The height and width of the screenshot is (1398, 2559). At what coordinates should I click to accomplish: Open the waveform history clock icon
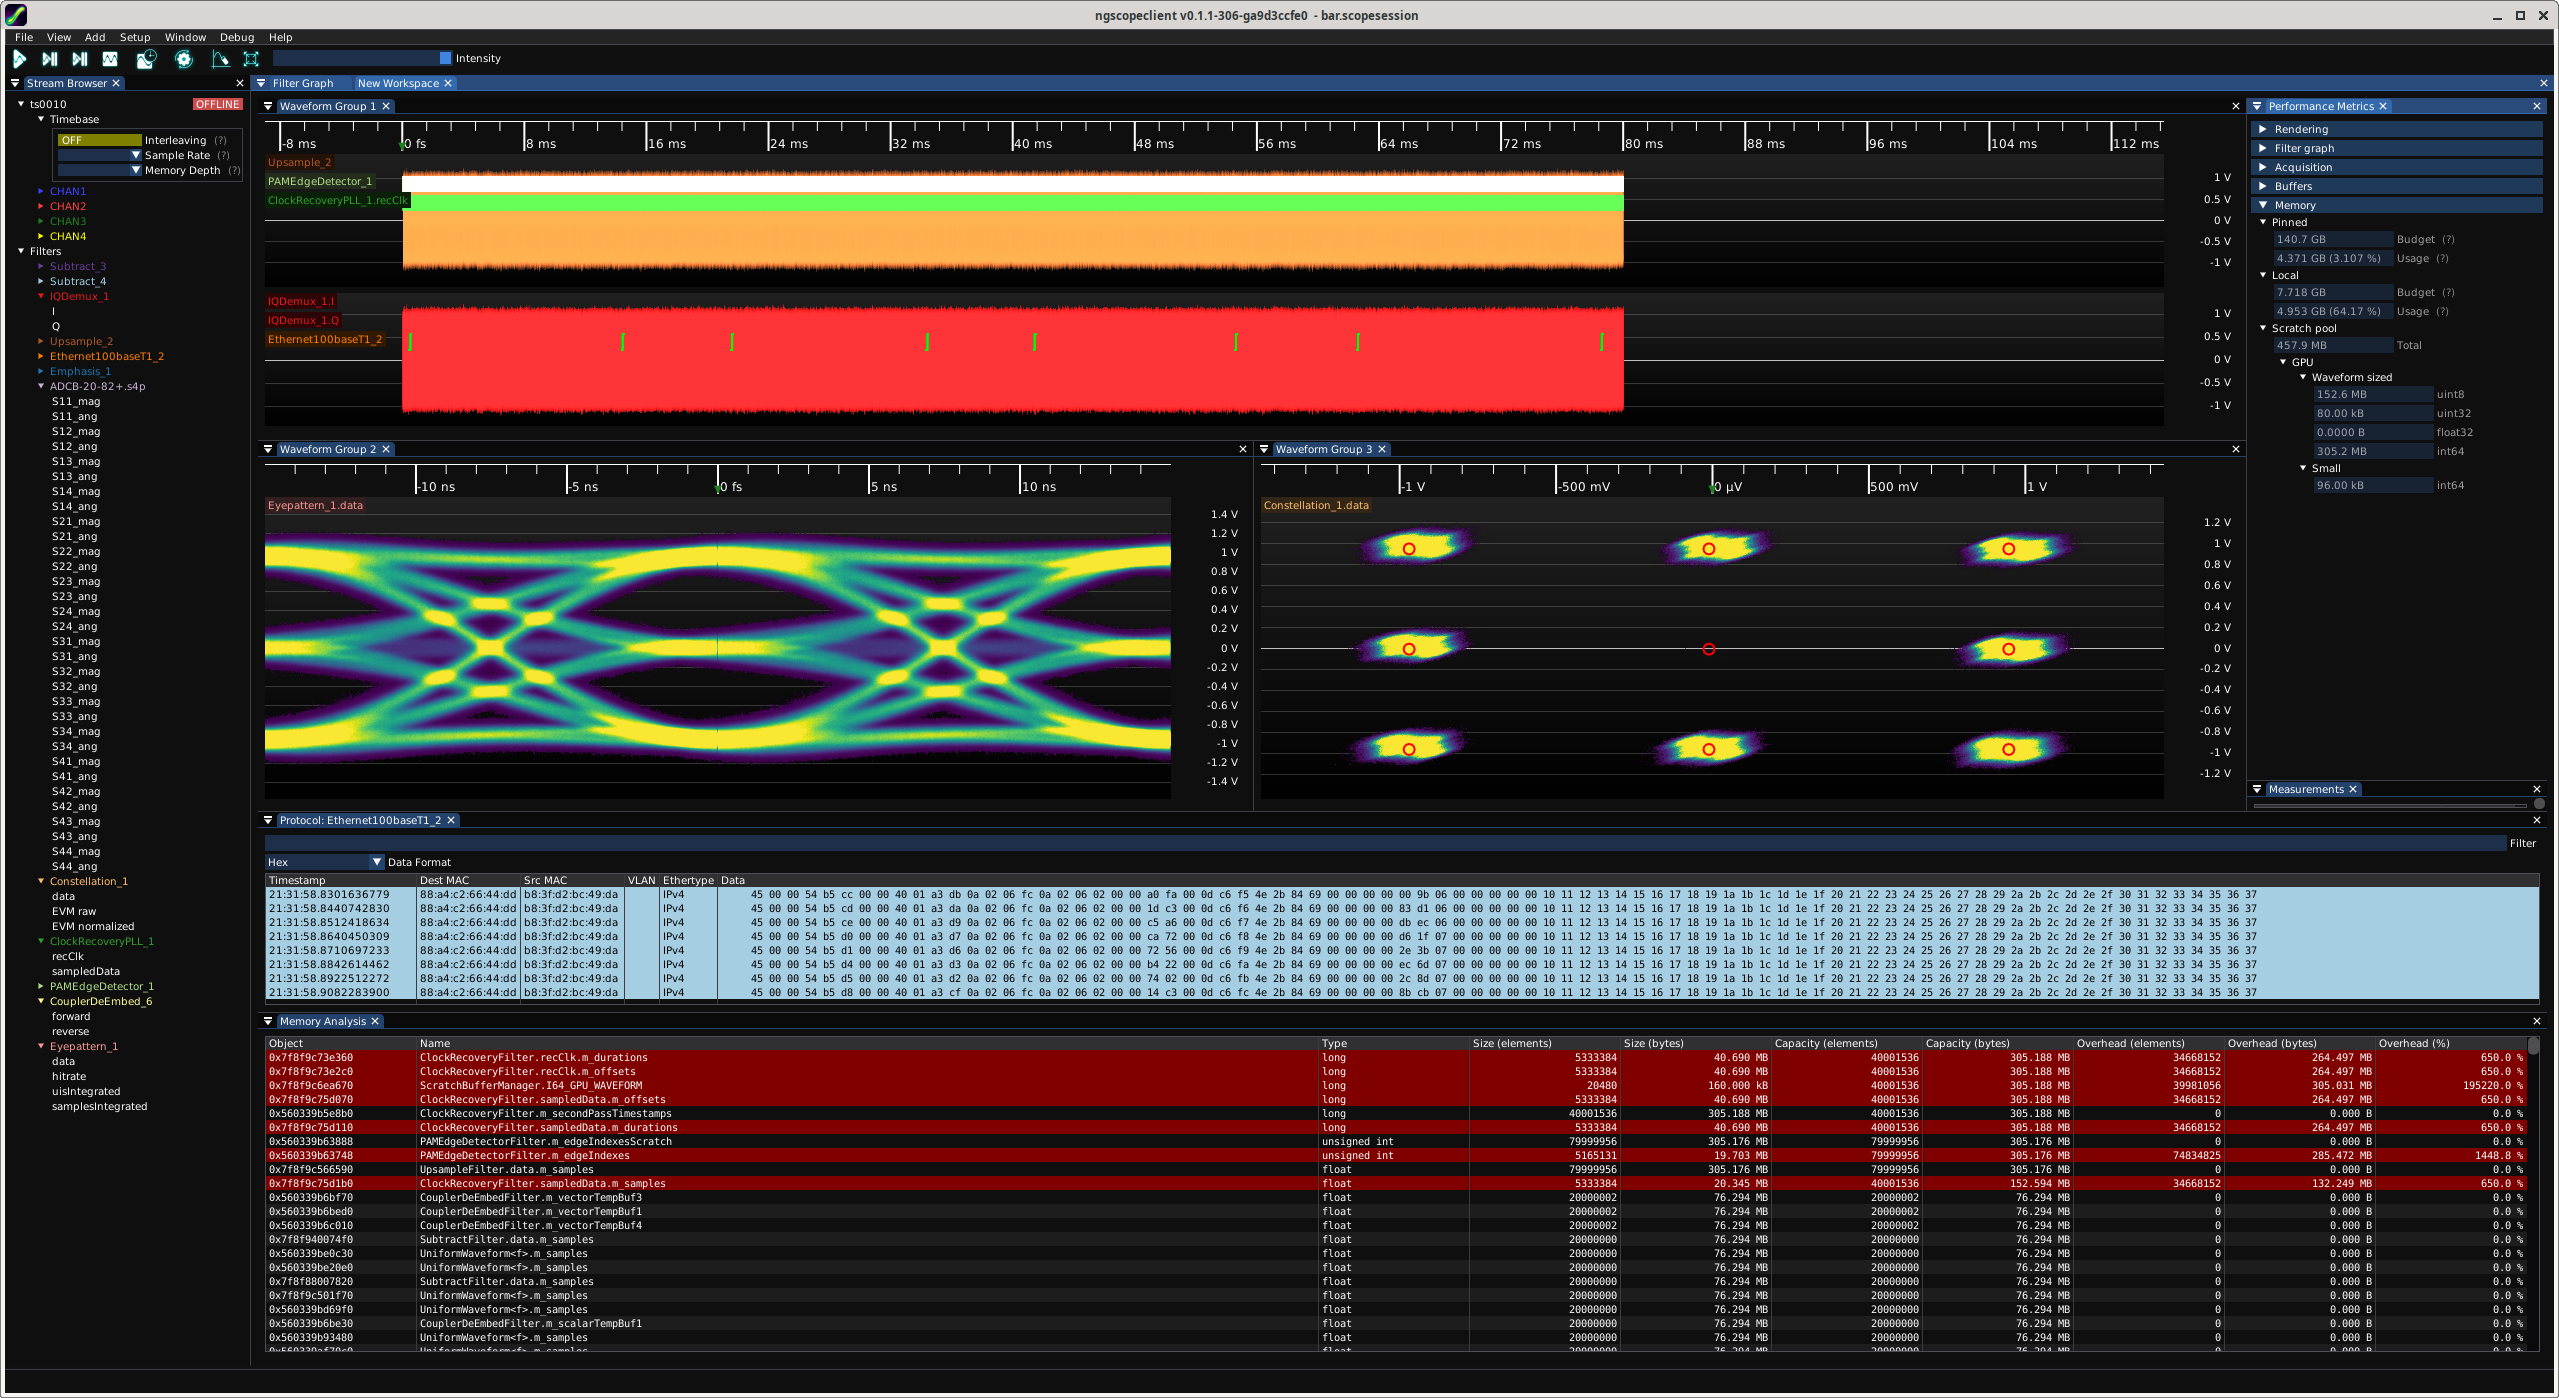pyautogui.click(x=146, y=59)
